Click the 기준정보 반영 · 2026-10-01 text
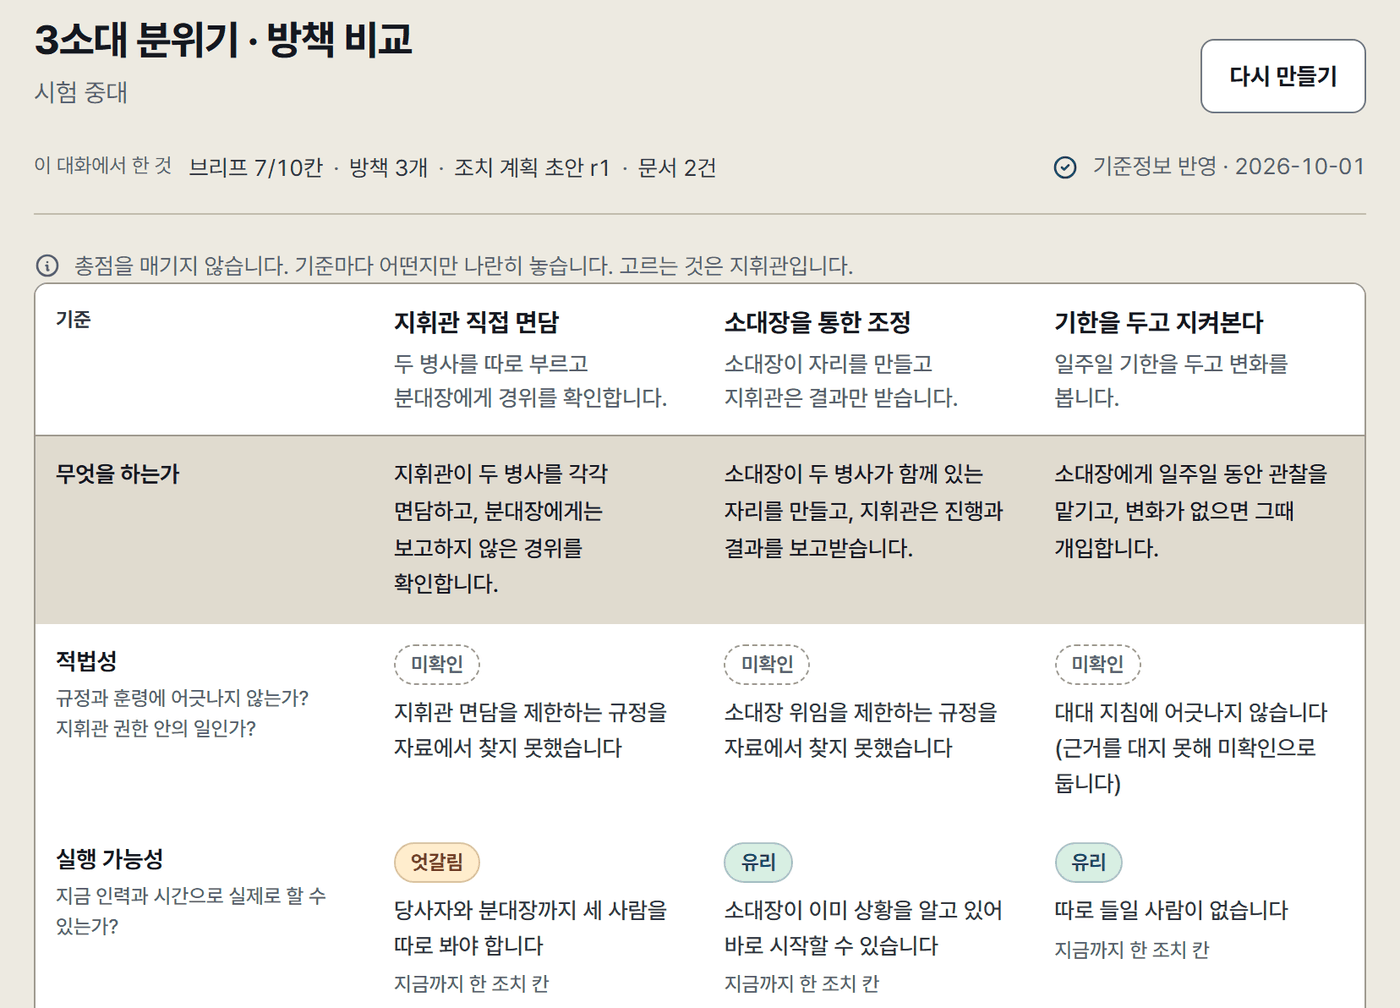The height and width of the screenshot is (1008, 1400). (x=1228, y=166)
